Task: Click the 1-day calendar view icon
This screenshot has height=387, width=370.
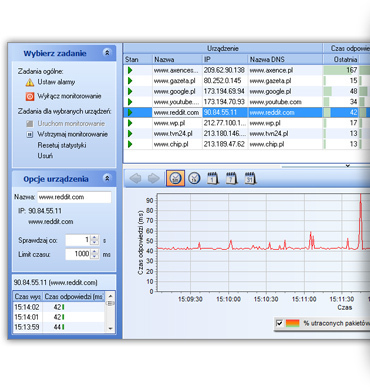Action: 213,178
